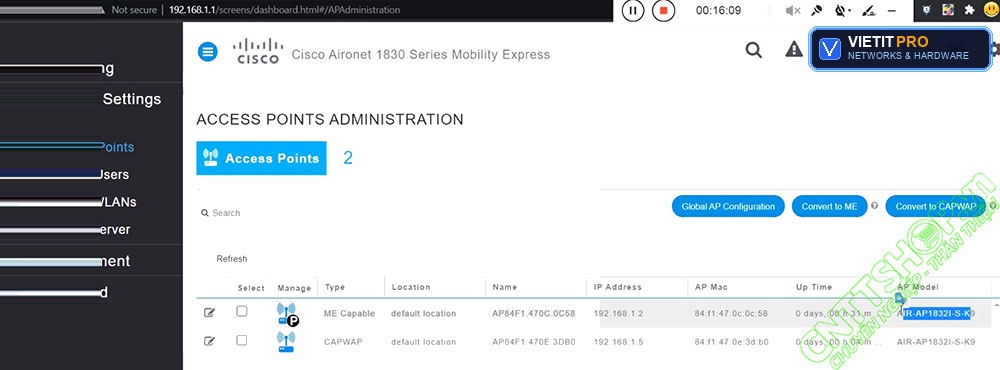Focus the Search field above the table
Screen dimensions: 1000x370
(227, 213)
